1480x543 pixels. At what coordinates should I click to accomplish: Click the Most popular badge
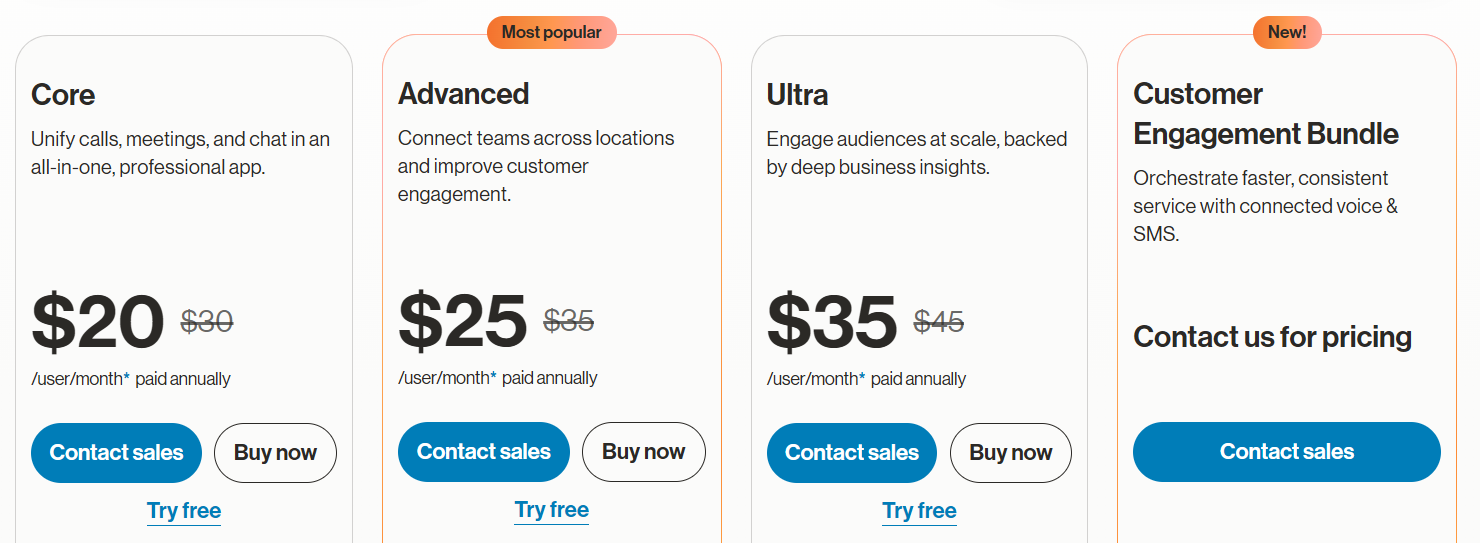552,32
